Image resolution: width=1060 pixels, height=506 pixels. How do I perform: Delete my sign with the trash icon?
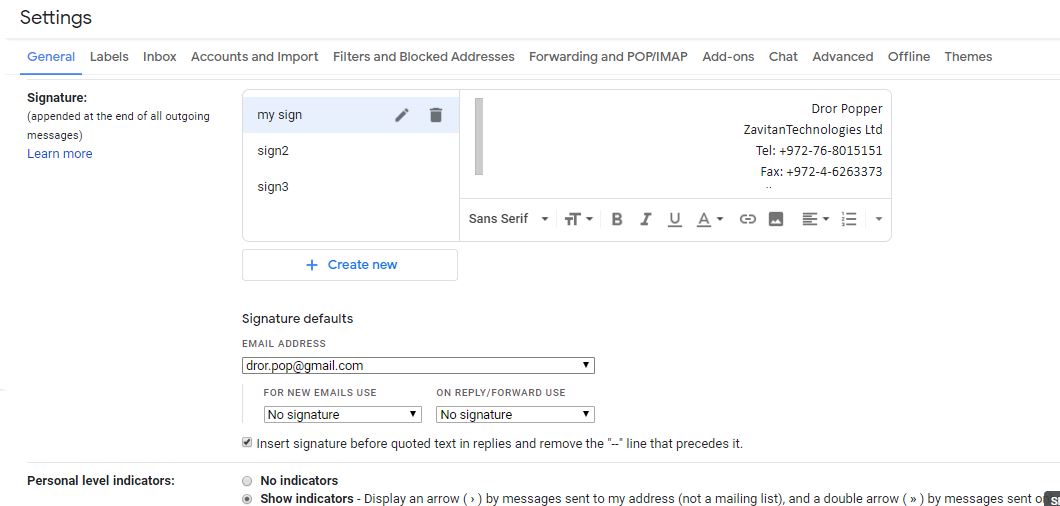click(x=435, y=115)
